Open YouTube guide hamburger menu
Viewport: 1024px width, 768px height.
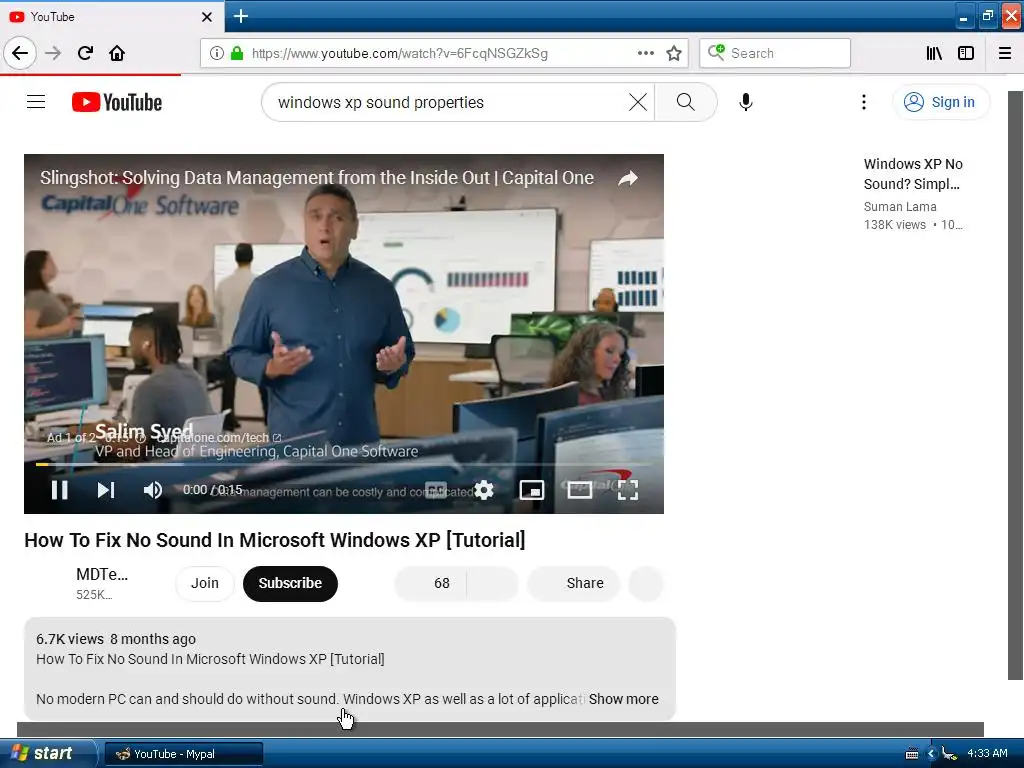click(36, 102)
